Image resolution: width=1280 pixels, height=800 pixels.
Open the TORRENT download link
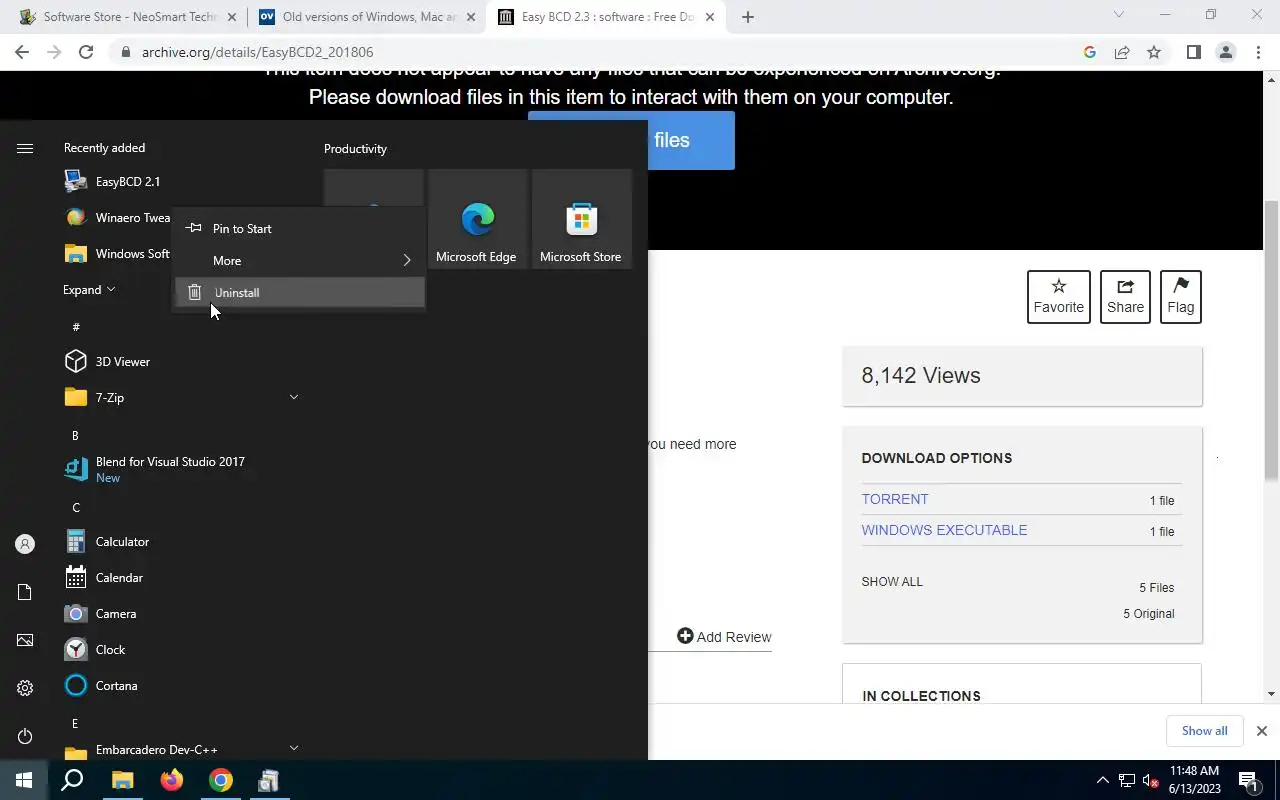point(895,499)
